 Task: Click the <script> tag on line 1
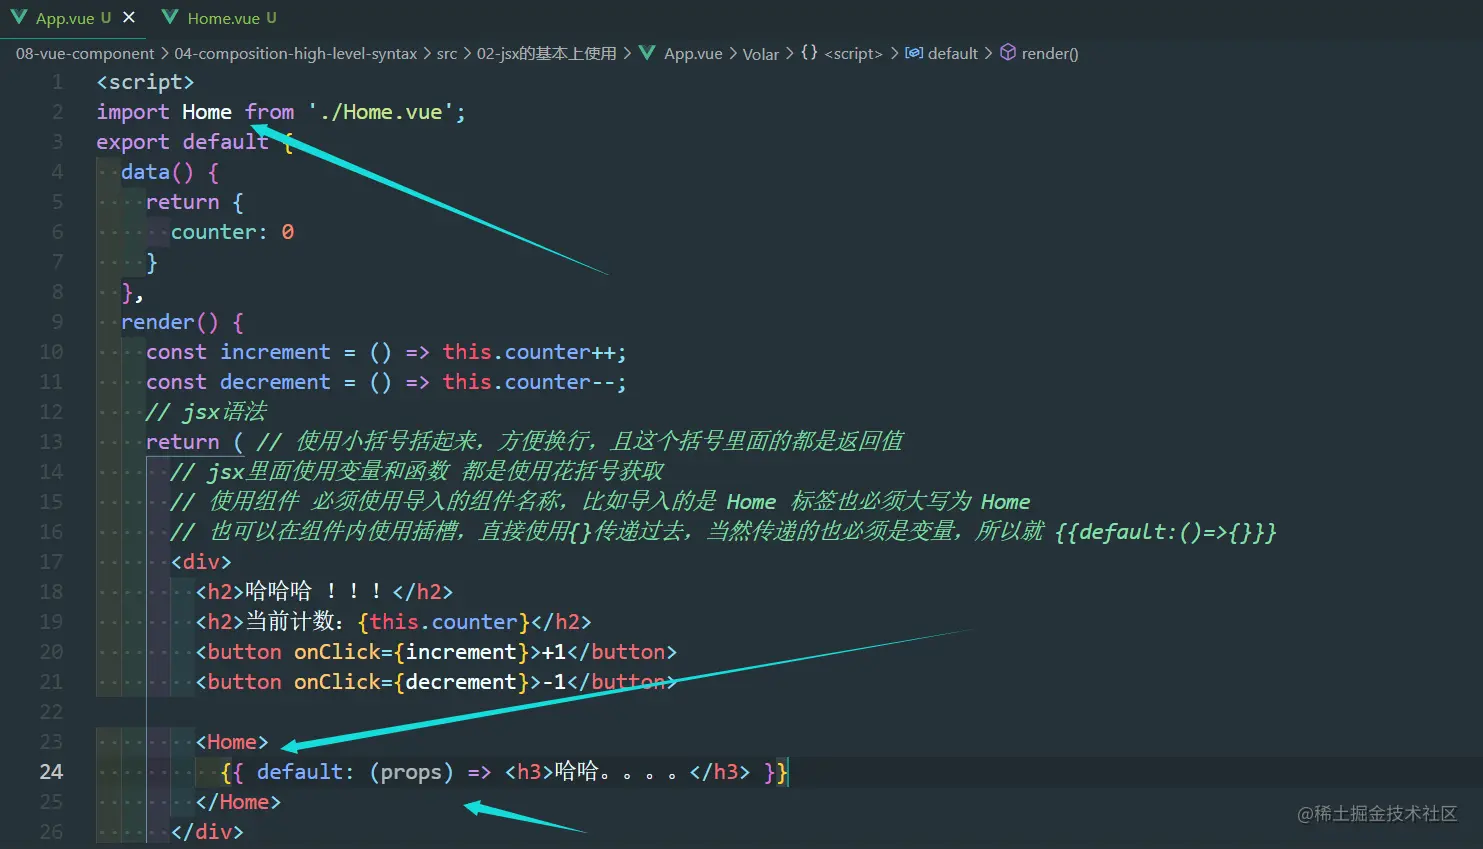[x=145, y=82]
